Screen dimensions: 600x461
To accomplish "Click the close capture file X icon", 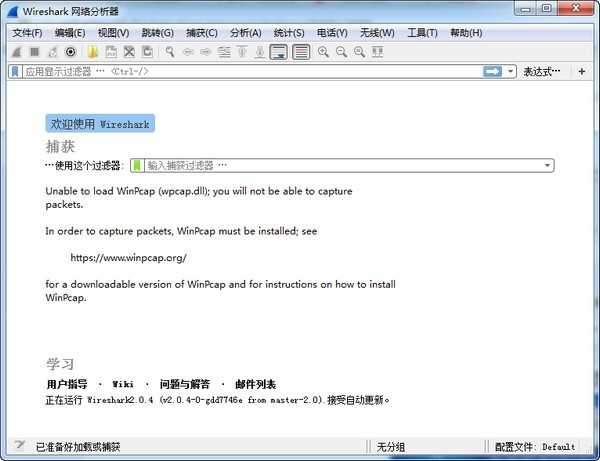I will (129, 52).
